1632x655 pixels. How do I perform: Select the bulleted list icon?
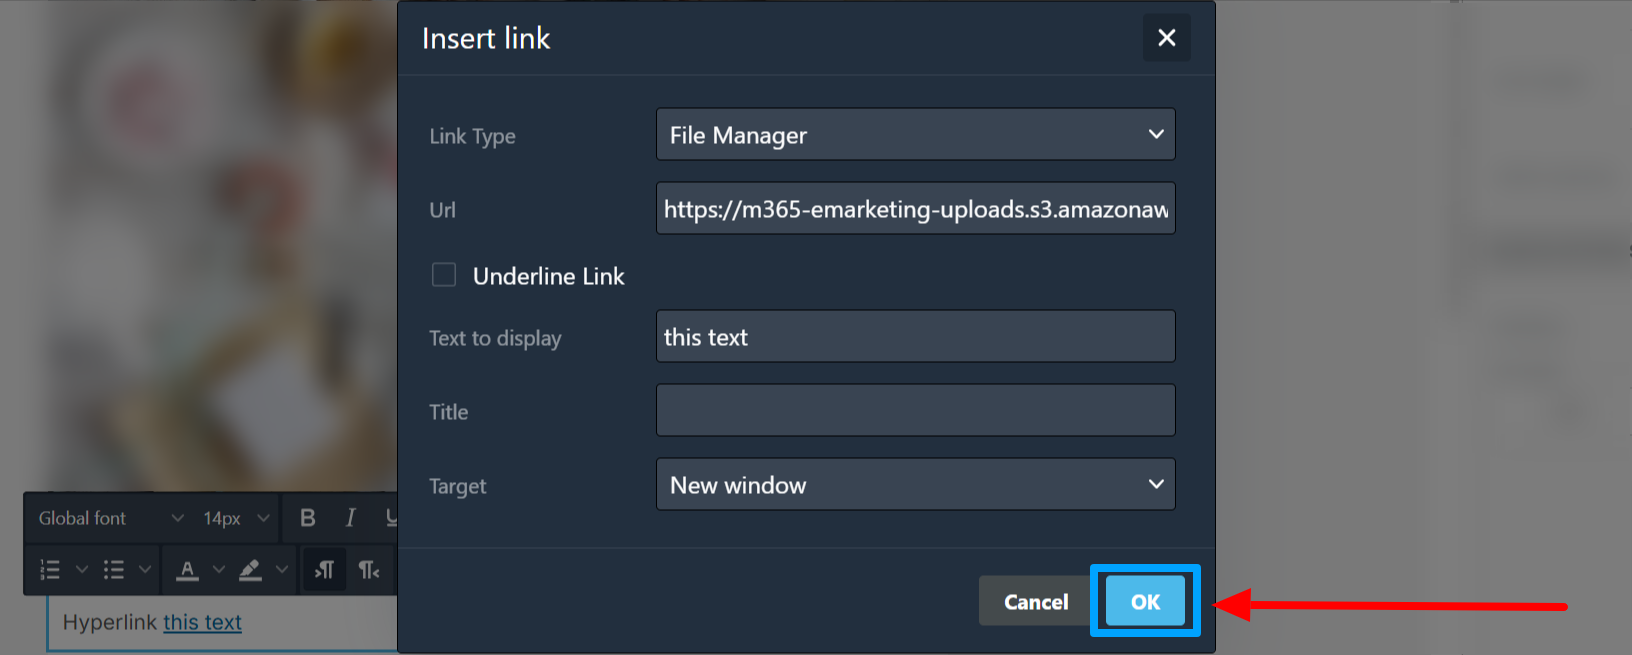pos(114,570)
